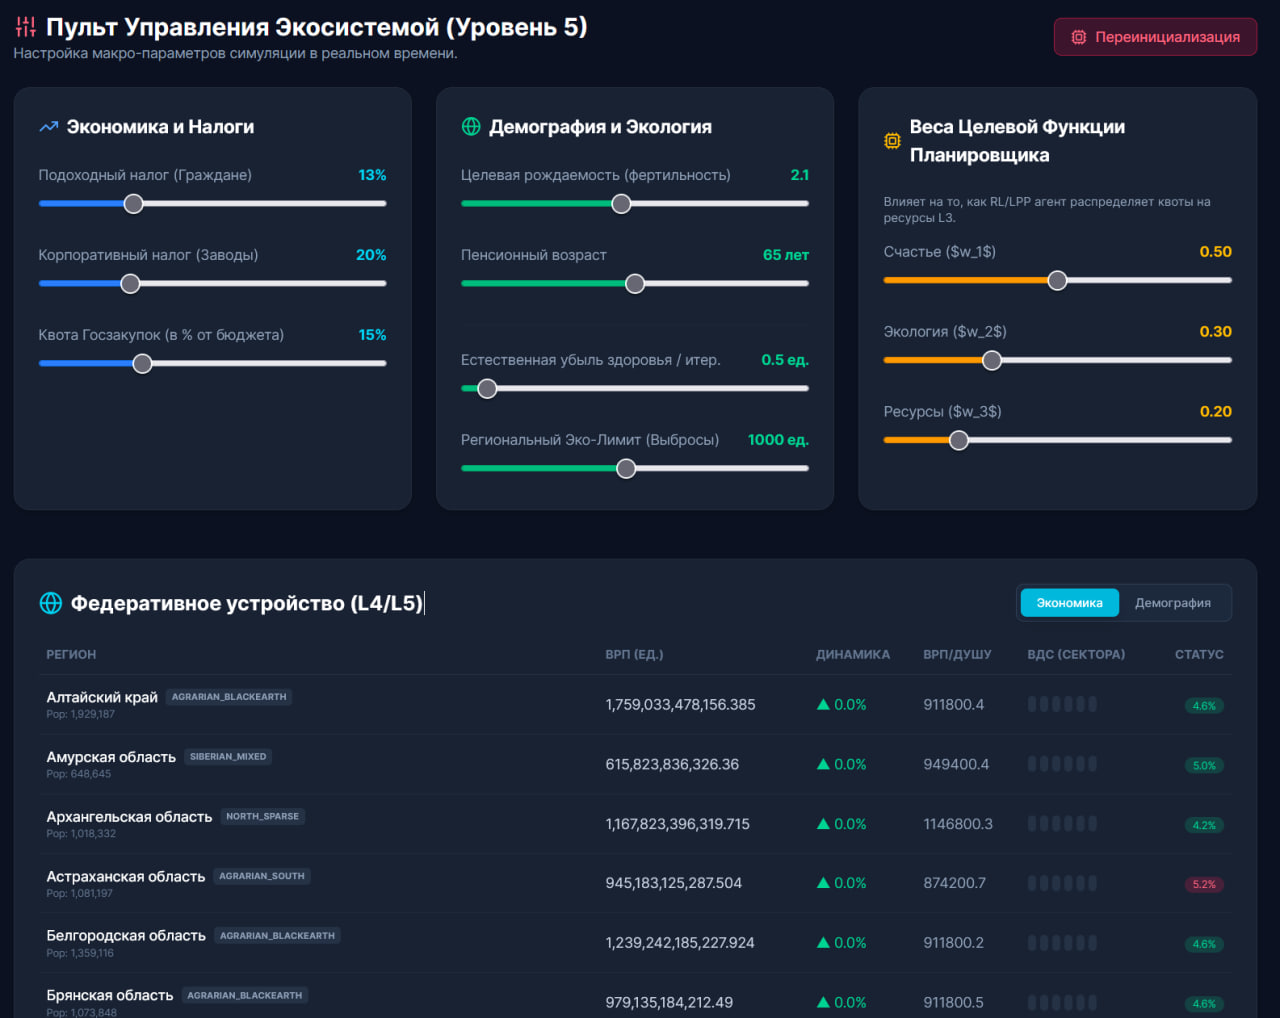The height and width of the screenshot is (1018, 1280).
Task: Click the green dynamics triangle for Брянская область
Action: click(x=823, y=1002)
